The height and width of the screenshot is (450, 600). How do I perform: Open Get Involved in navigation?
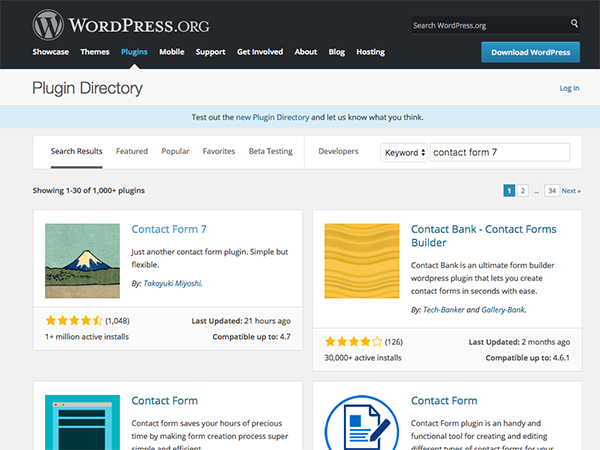click(x=260, y=52)
